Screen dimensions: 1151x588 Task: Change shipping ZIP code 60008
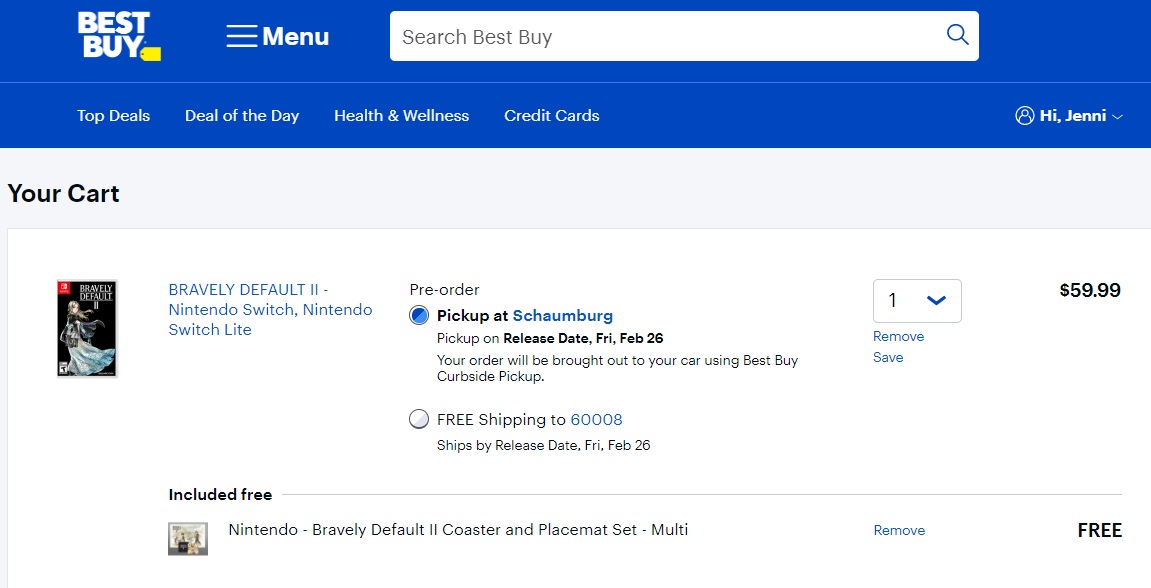pyautogui.click(x=596, y=420)
